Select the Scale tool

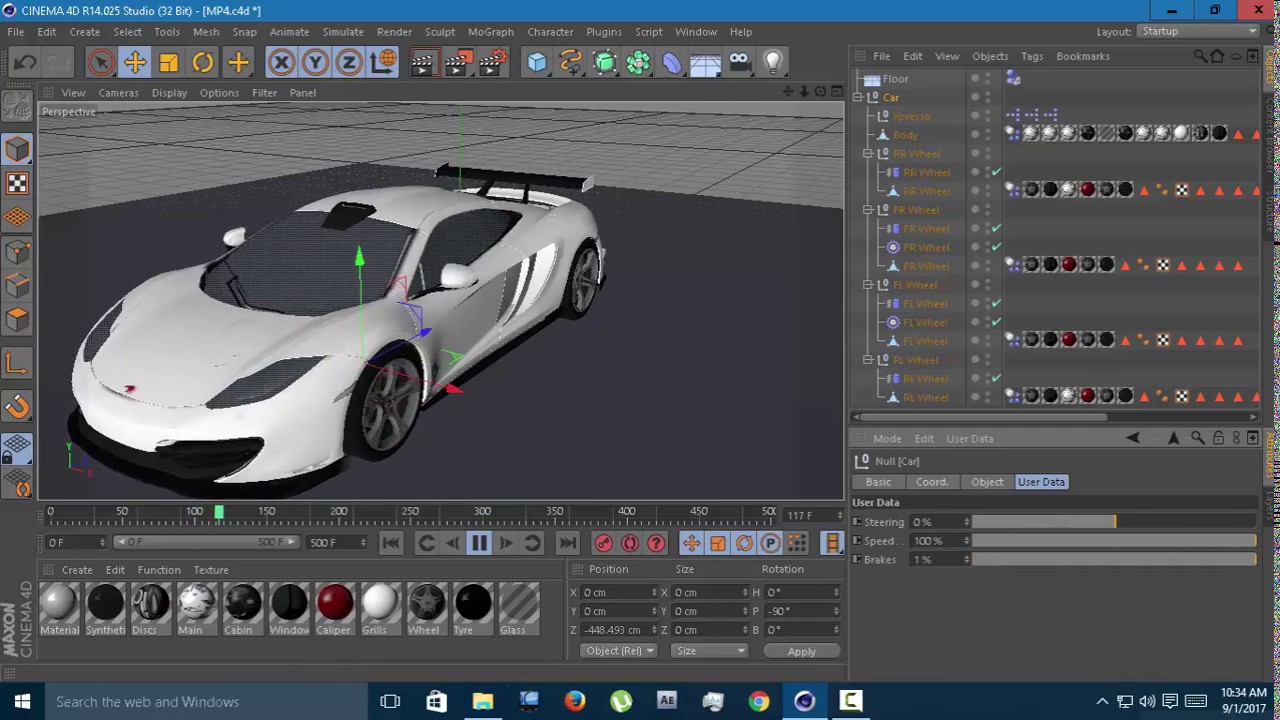(169, 63)
